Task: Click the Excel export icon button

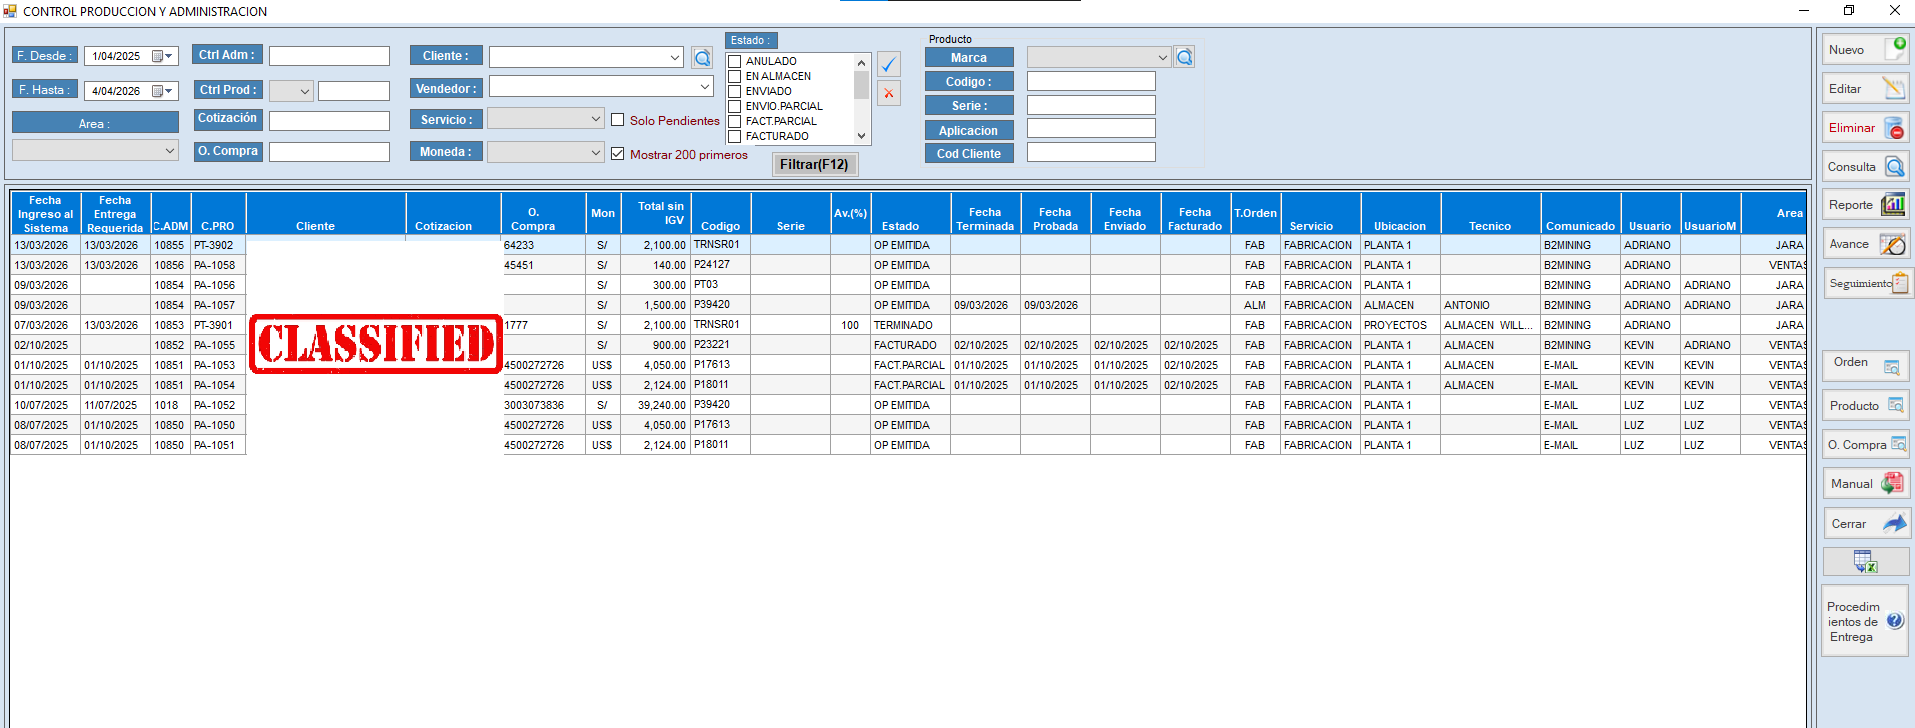Action: (x=1865, y=562)
